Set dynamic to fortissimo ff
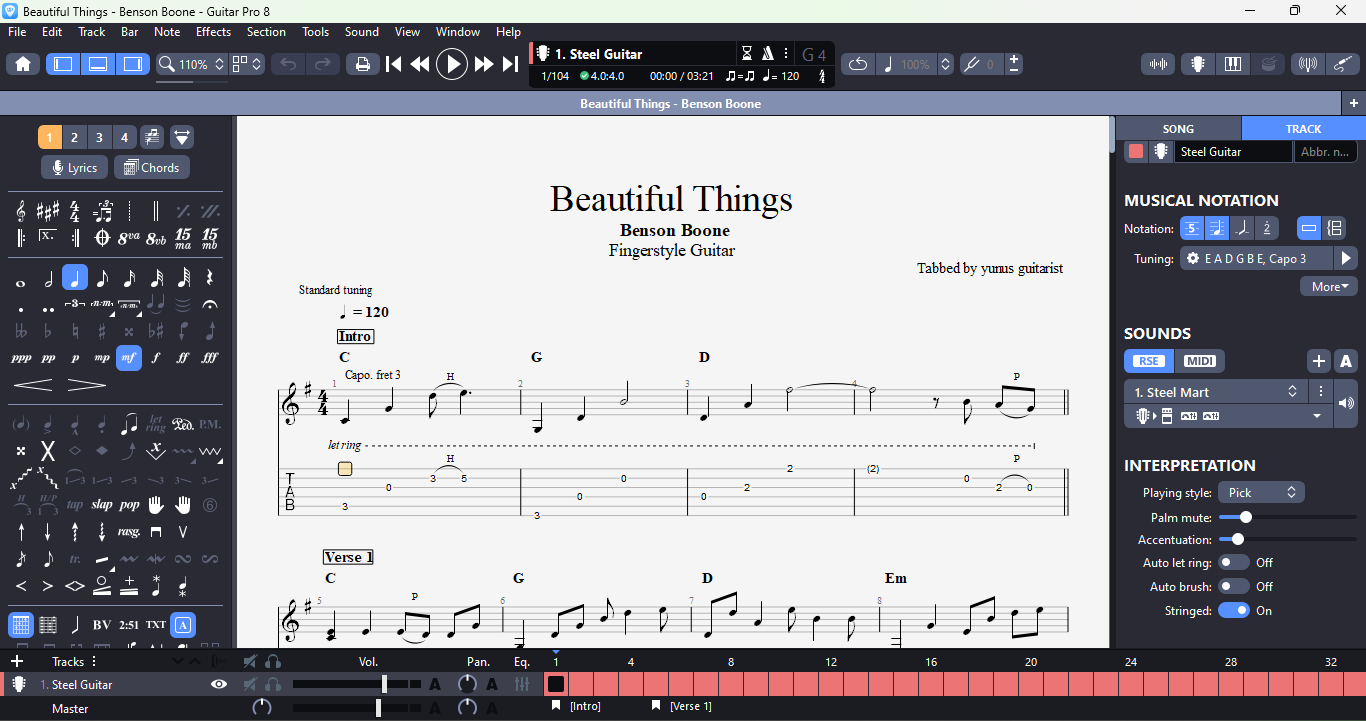Screen dimensions: 1366x721 [183, 357]
